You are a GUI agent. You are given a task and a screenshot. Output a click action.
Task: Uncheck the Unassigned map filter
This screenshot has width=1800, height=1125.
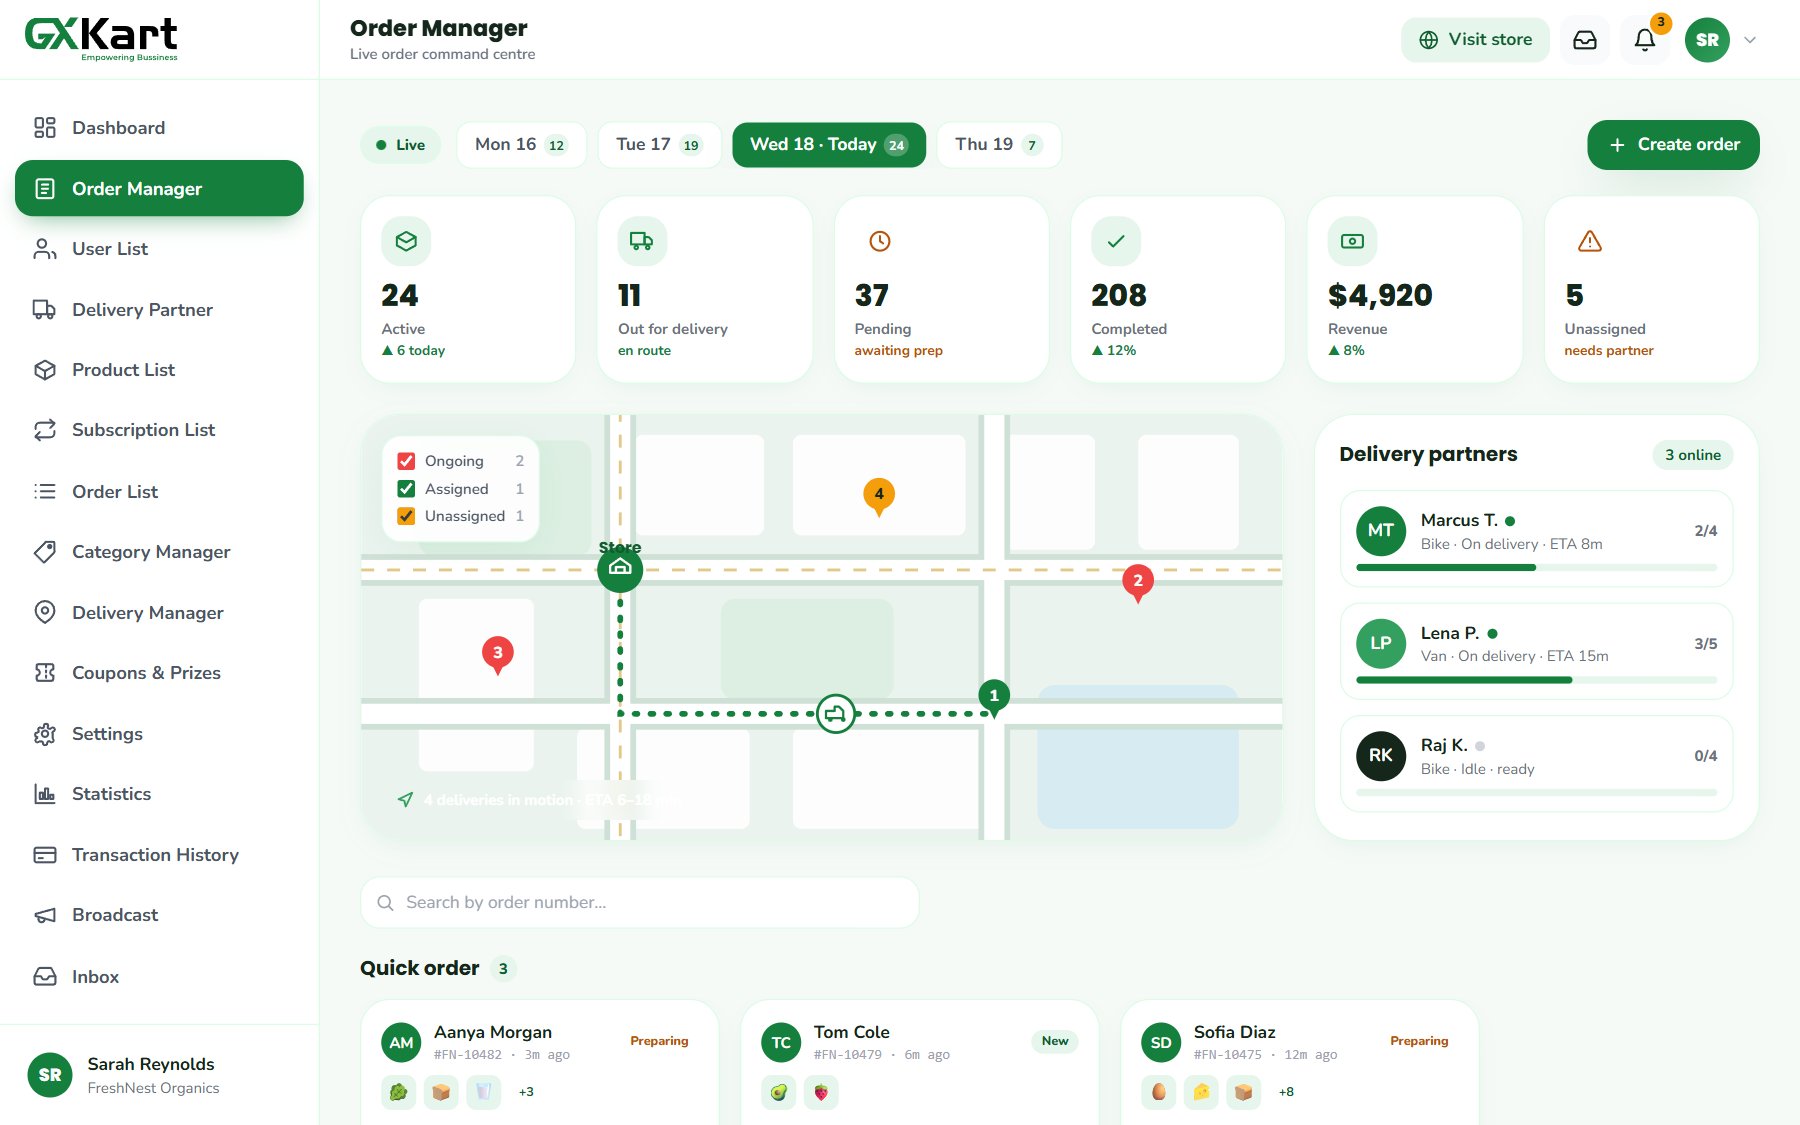pos(406,516)
